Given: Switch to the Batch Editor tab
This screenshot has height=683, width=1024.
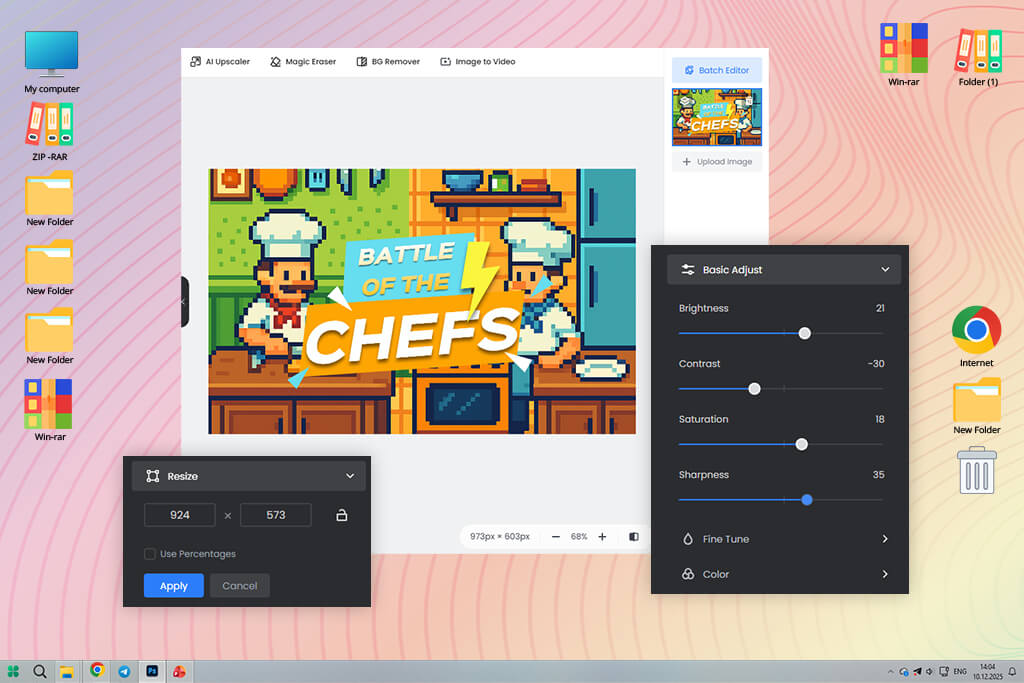Looking at the screenshot, I should click(x=716, y=70).
